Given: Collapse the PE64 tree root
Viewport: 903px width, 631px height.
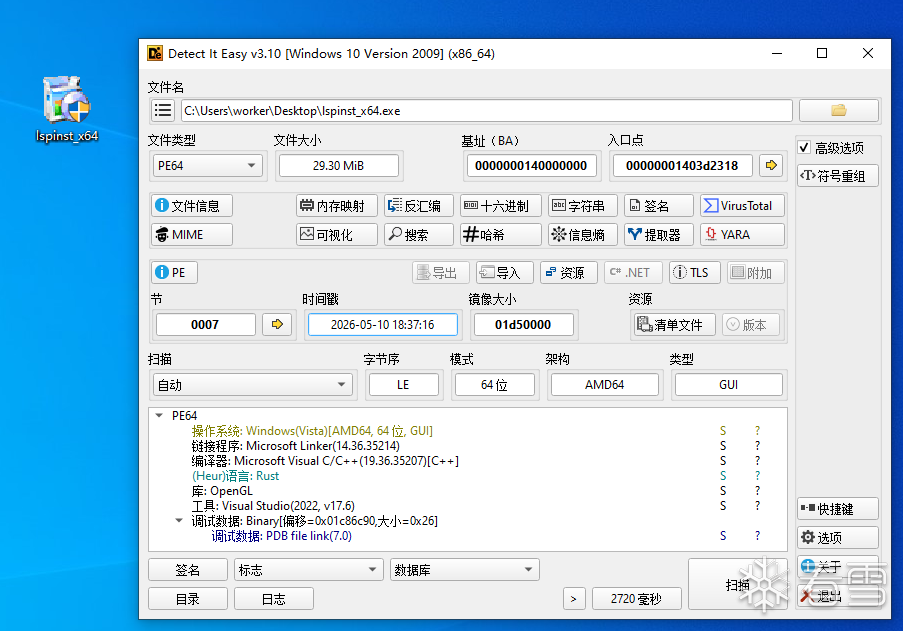Looking at the screenshot, I should (x=159, y=415).
